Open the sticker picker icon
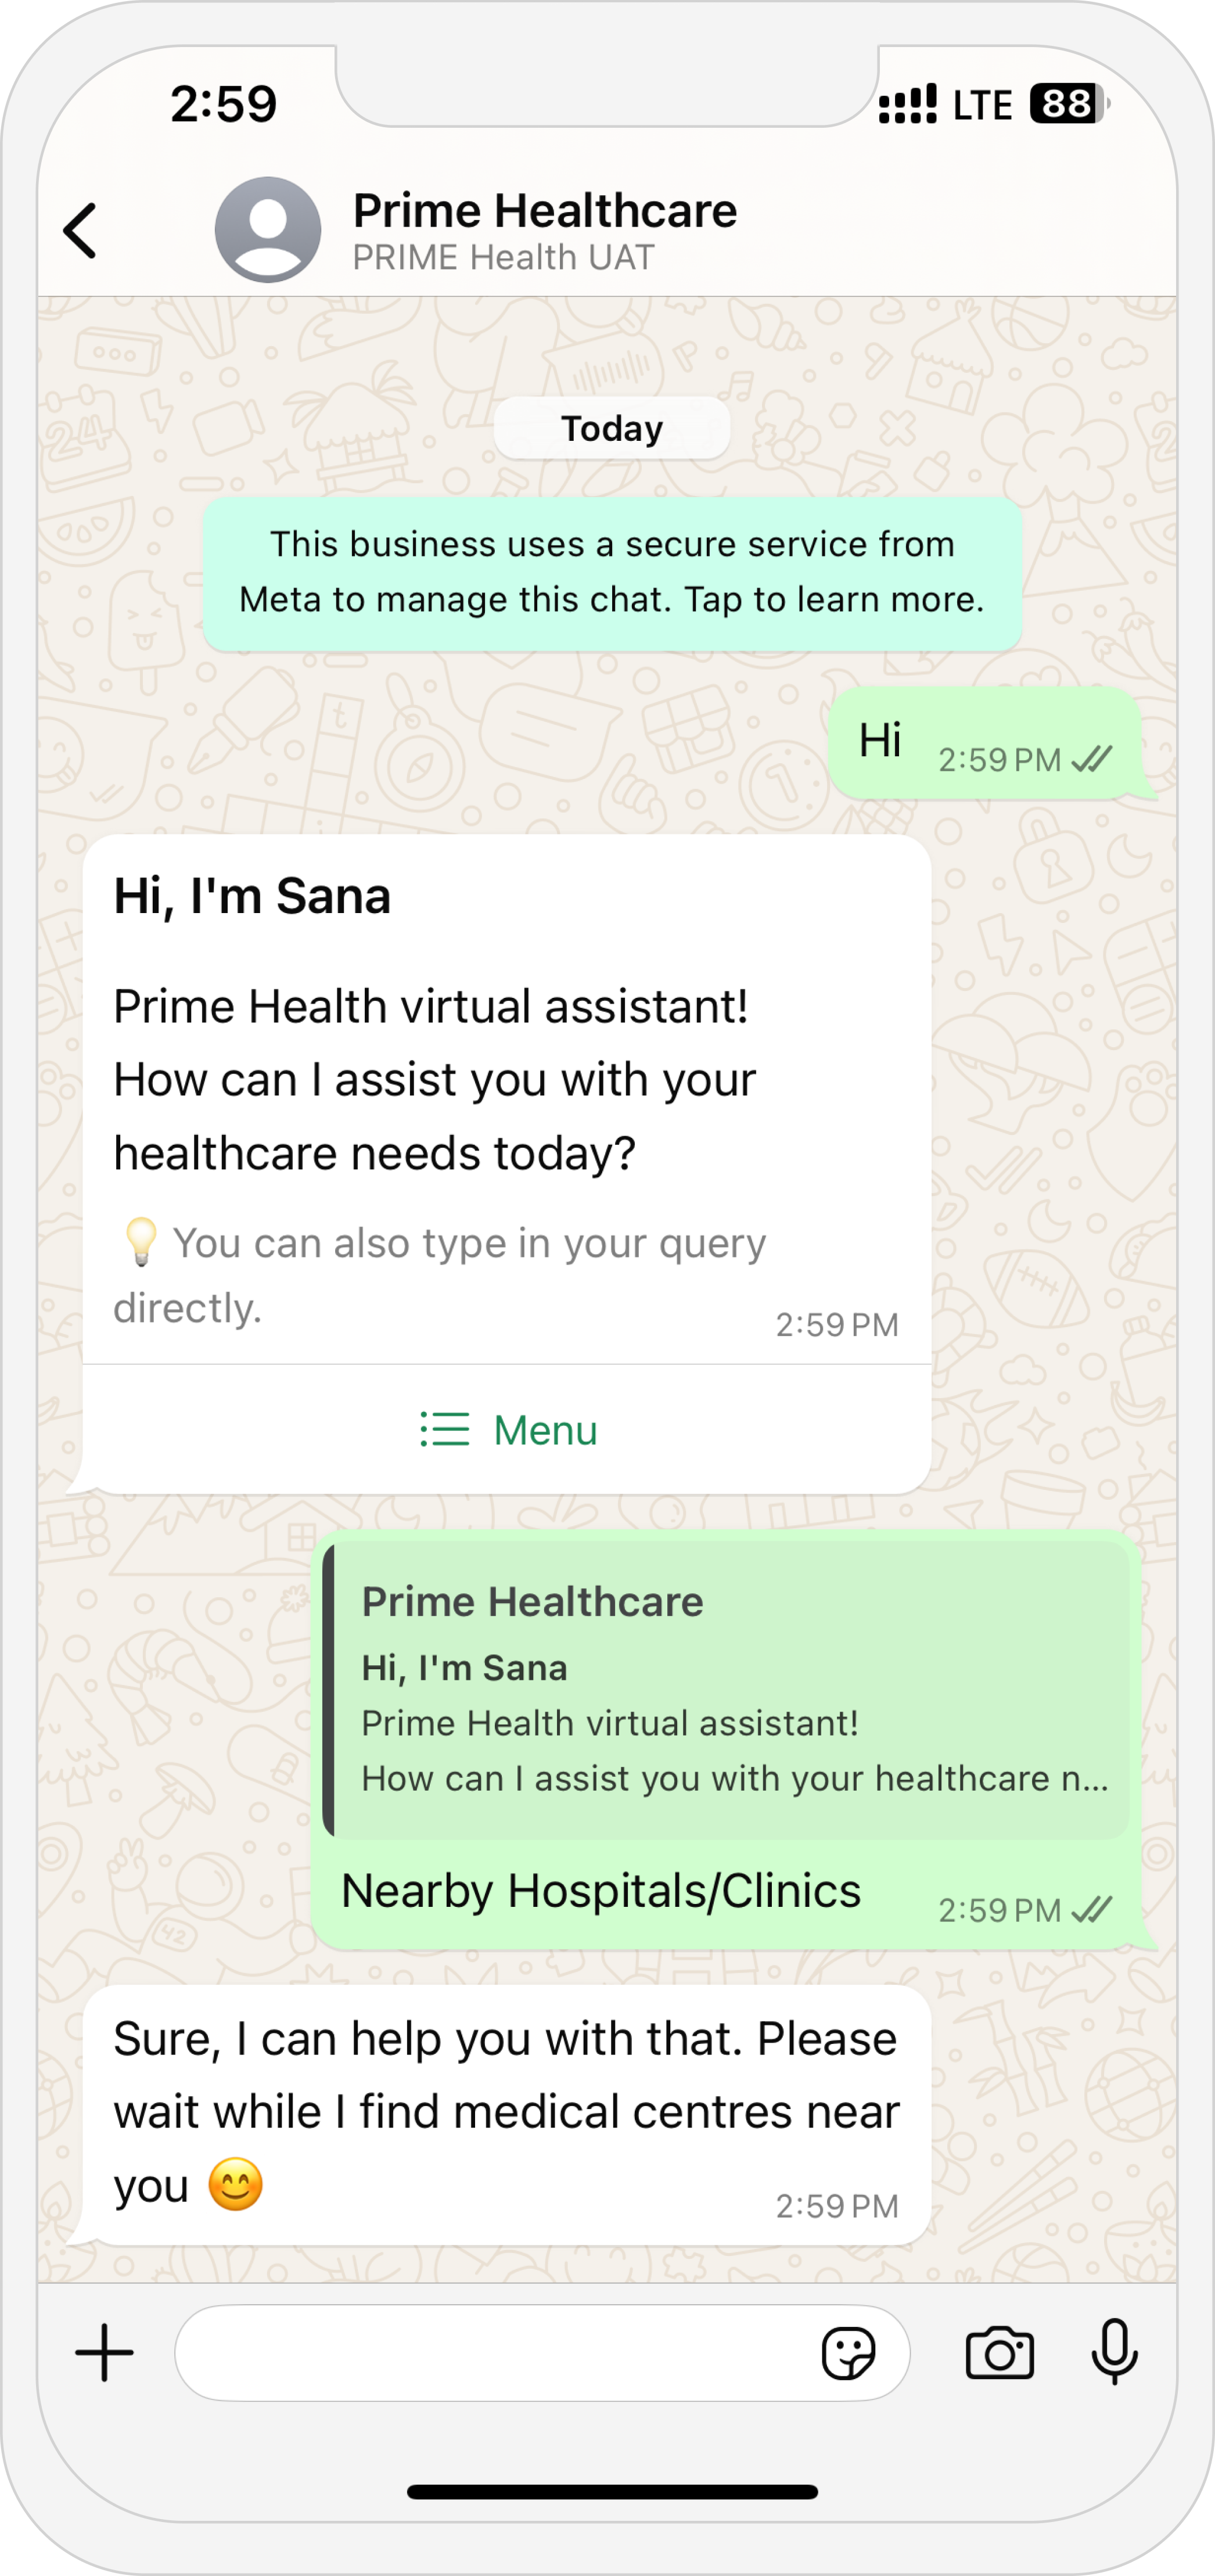 (848, 2353)
